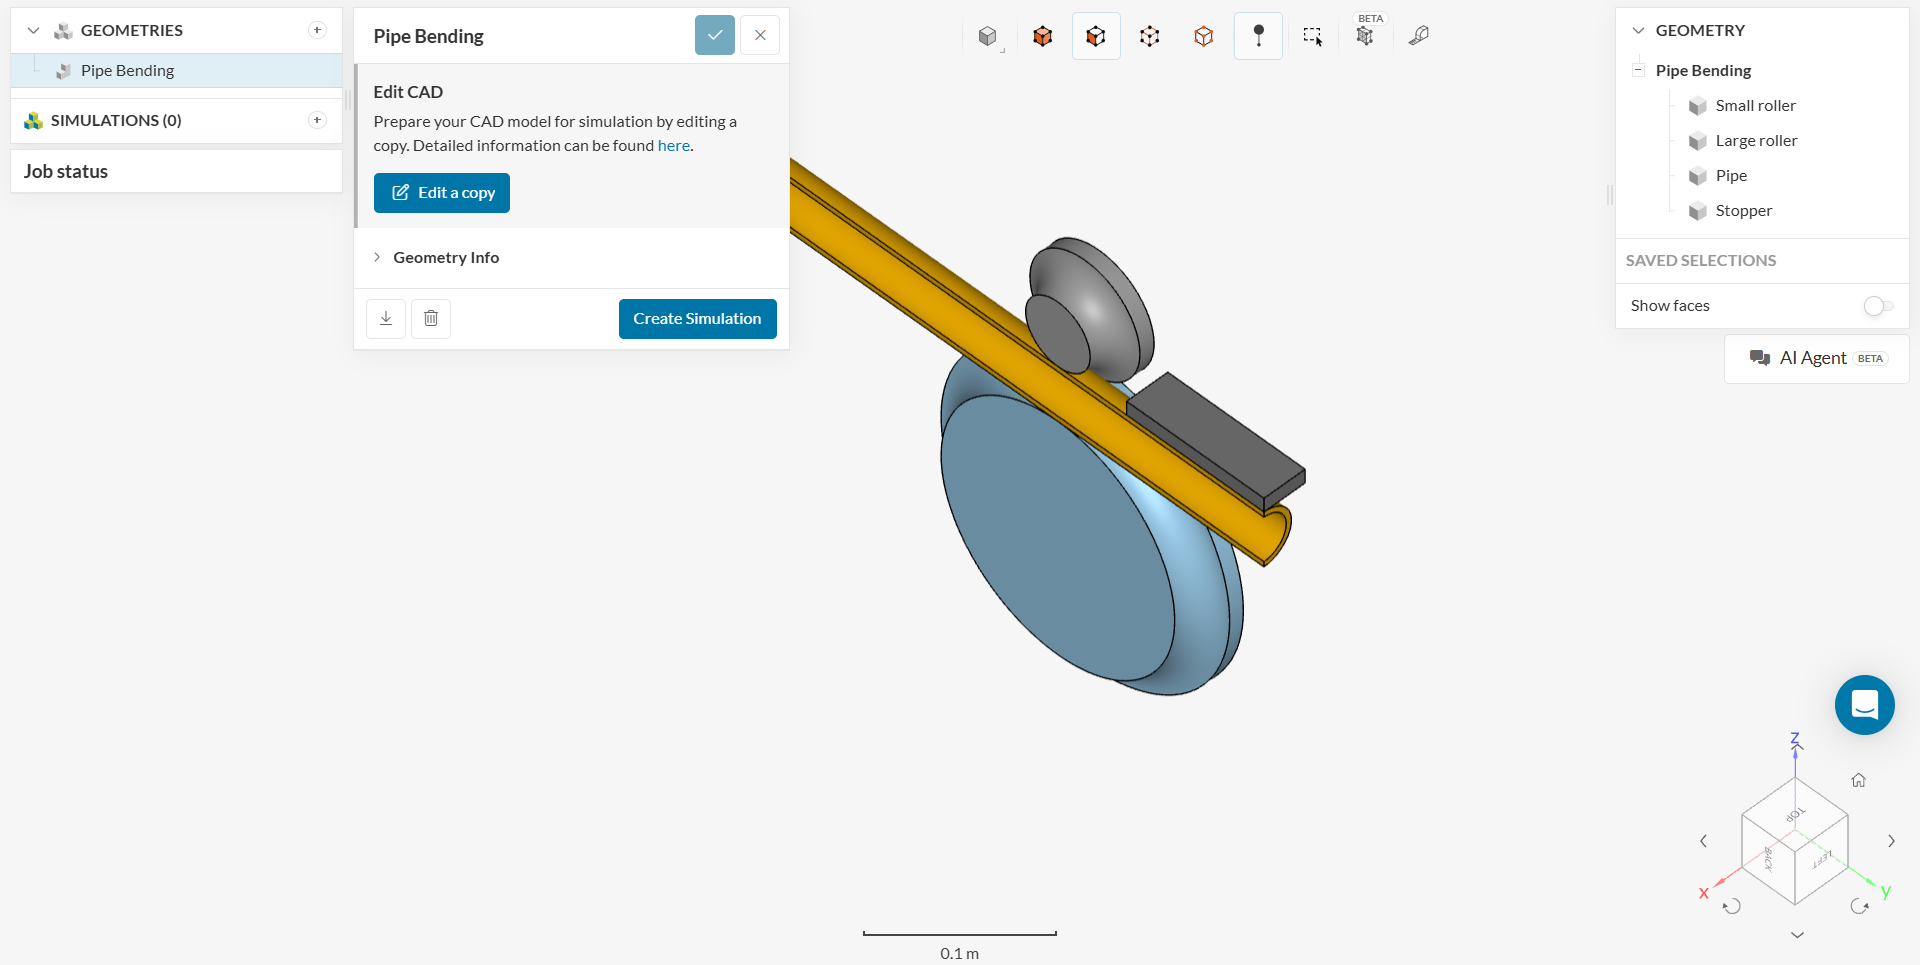
Task: Click the TOP face of orientation cube
Action: (x=1794, y=815)
